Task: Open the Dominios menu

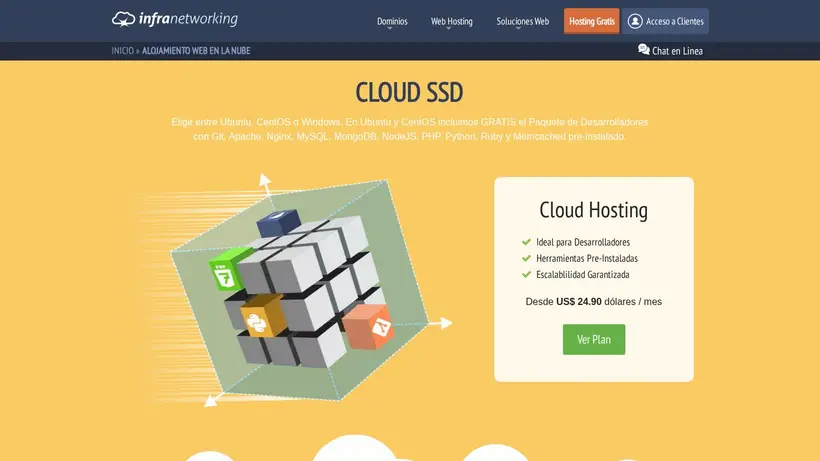Action: [392, 21]
